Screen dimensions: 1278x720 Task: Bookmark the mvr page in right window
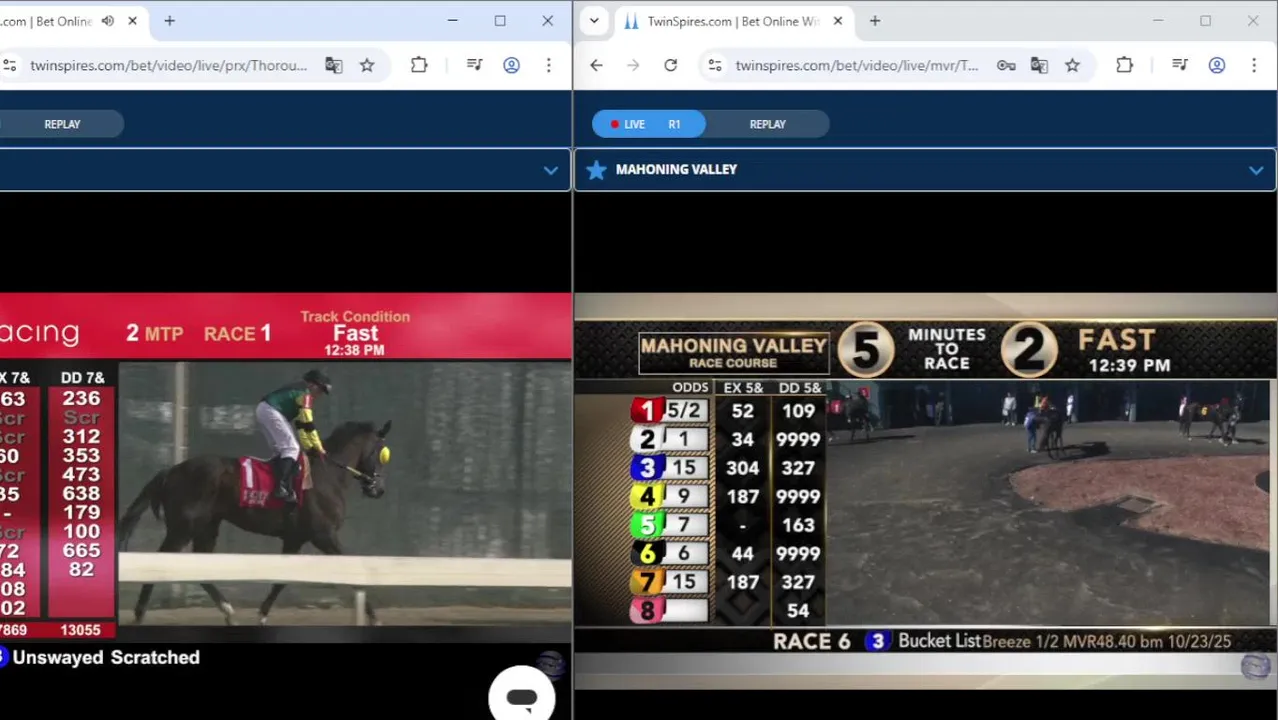point(1072,65)
